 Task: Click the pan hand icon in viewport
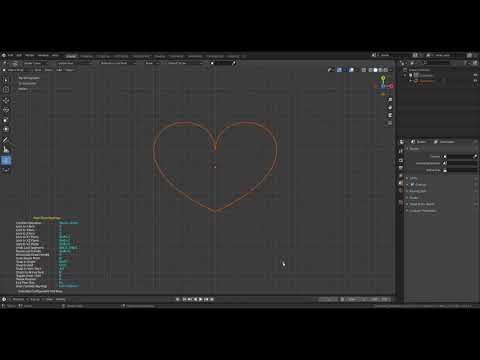point(390,107)
